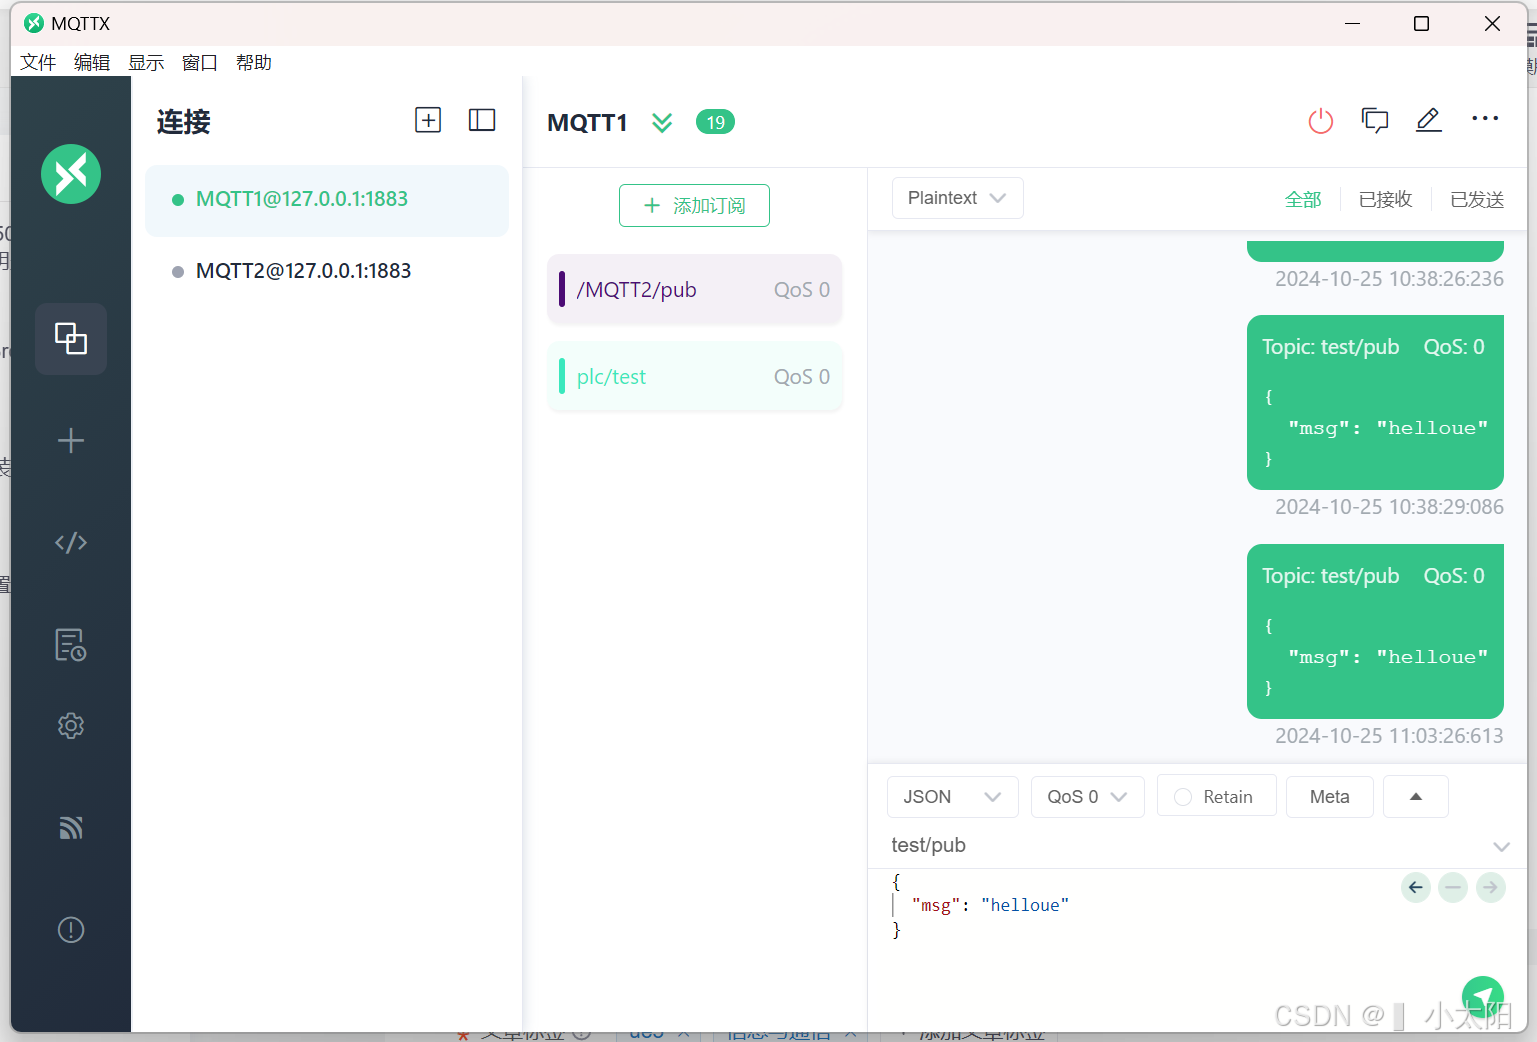Open the 帮助 menu

pyautogui.click(x=254, y=62)
